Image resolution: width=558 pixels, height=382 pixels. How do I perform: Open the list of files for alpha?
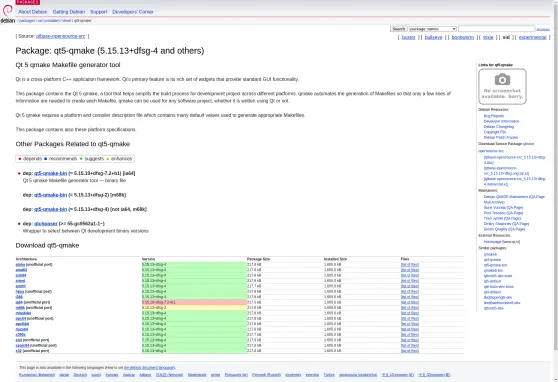coord(410,265)
